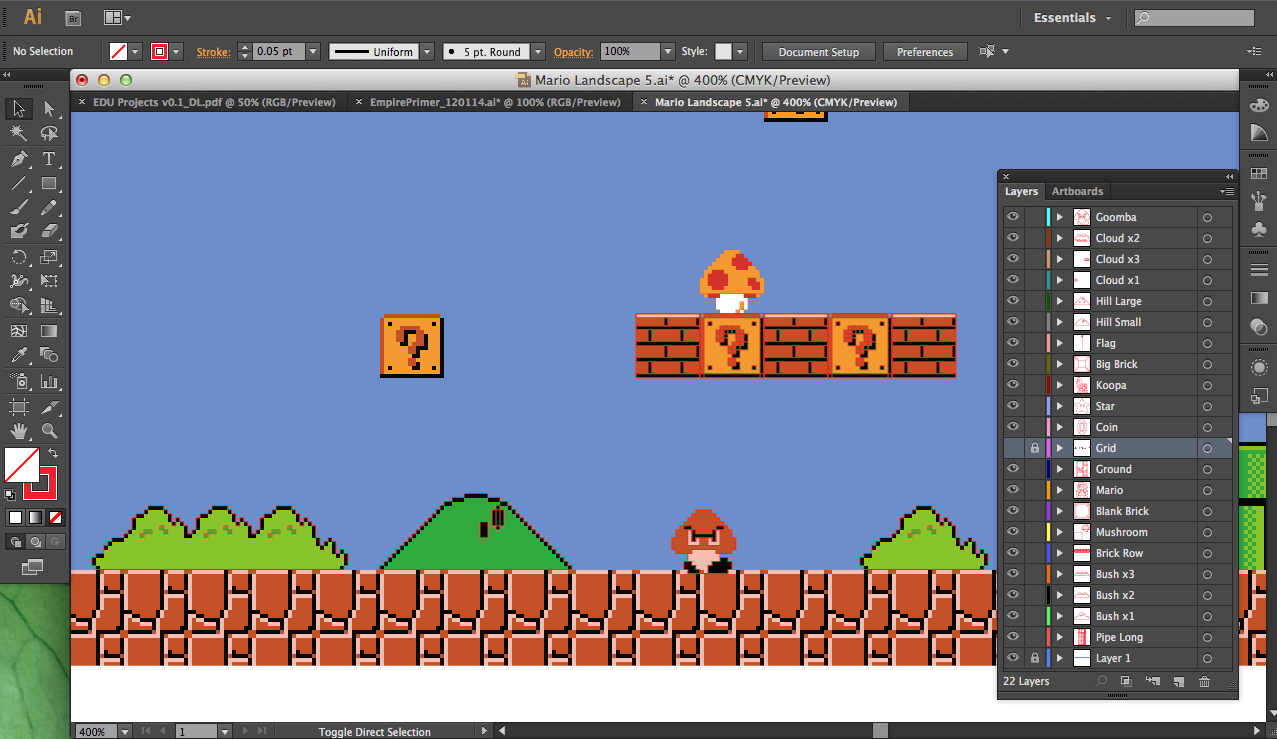This screenshot has height=739, width=1277.
Task: Unlock the Grid layer
Action: (1034, 448)
